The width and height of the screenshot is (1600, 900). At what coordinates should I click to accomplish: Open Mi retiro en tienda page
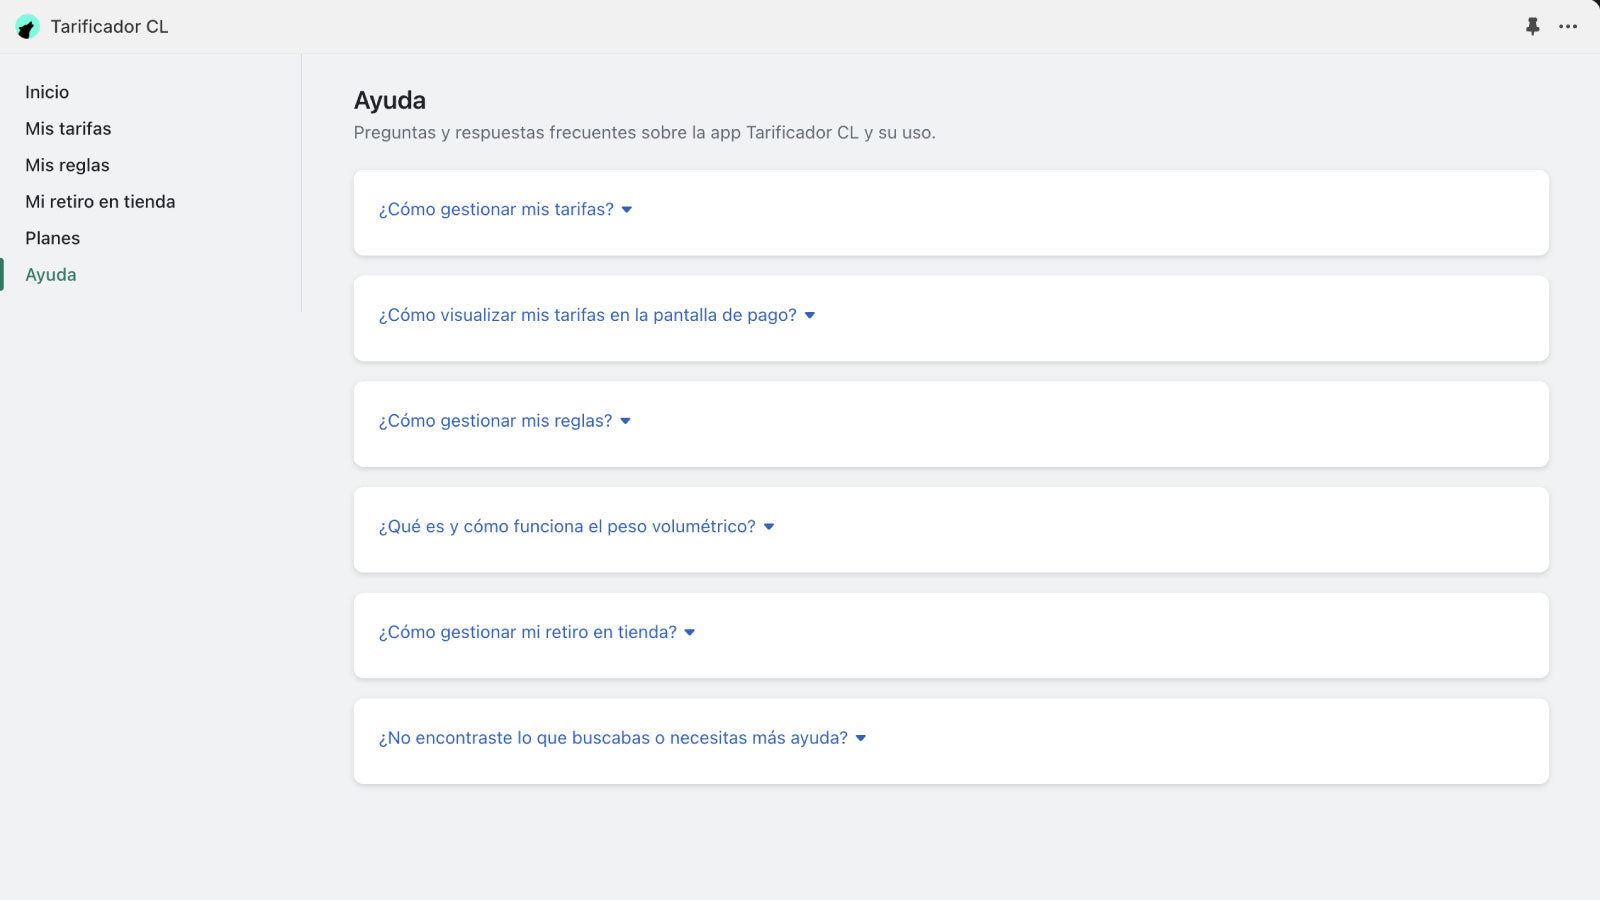point(100,202)
